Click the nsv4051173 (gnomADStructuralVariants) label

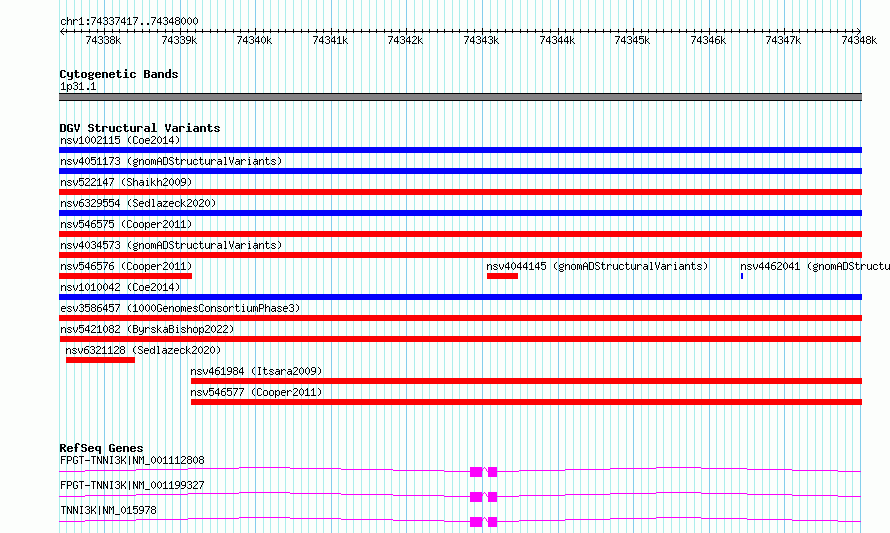coord(171,161)
